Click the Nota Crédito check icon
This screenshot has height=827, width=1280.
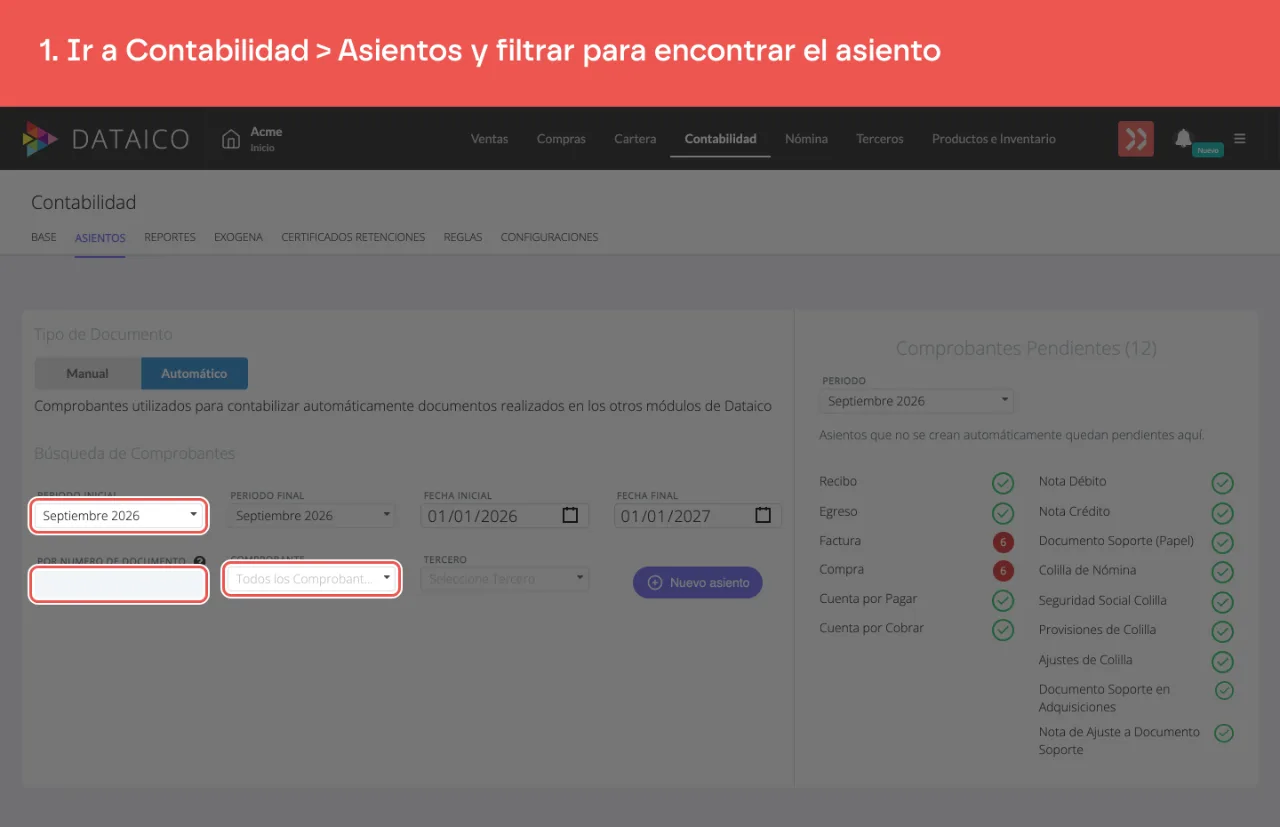pyautogui.click(x=1222, y=513)
